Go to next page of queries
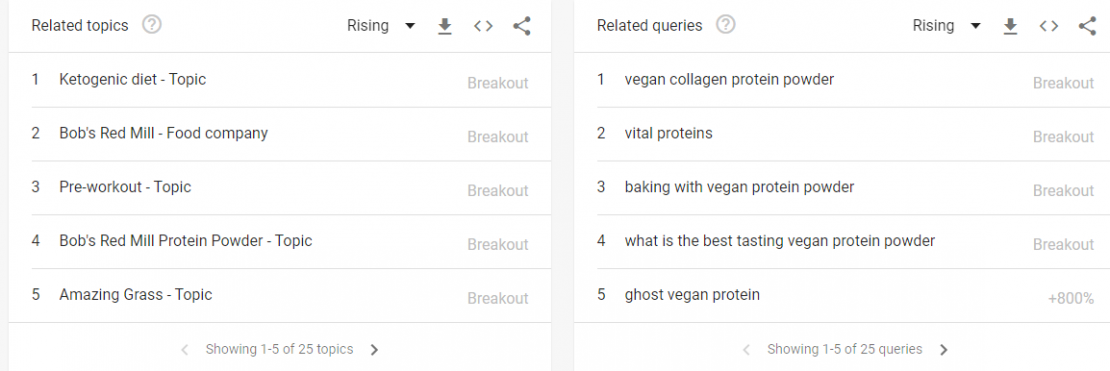Viewport: 1110px width, 371px height. (943, 349)
